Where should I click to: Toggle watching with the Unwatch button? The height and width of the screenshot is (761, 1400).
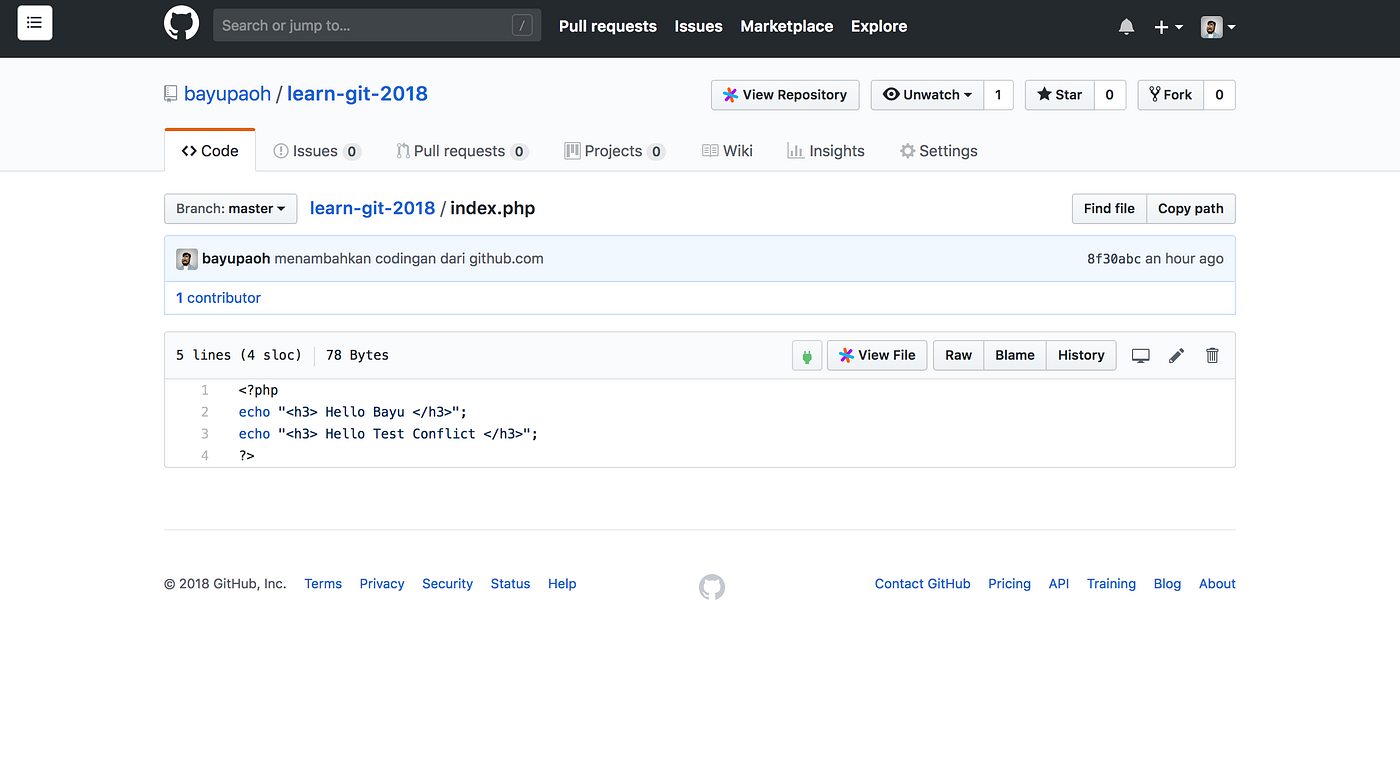[x=927, y=94]
